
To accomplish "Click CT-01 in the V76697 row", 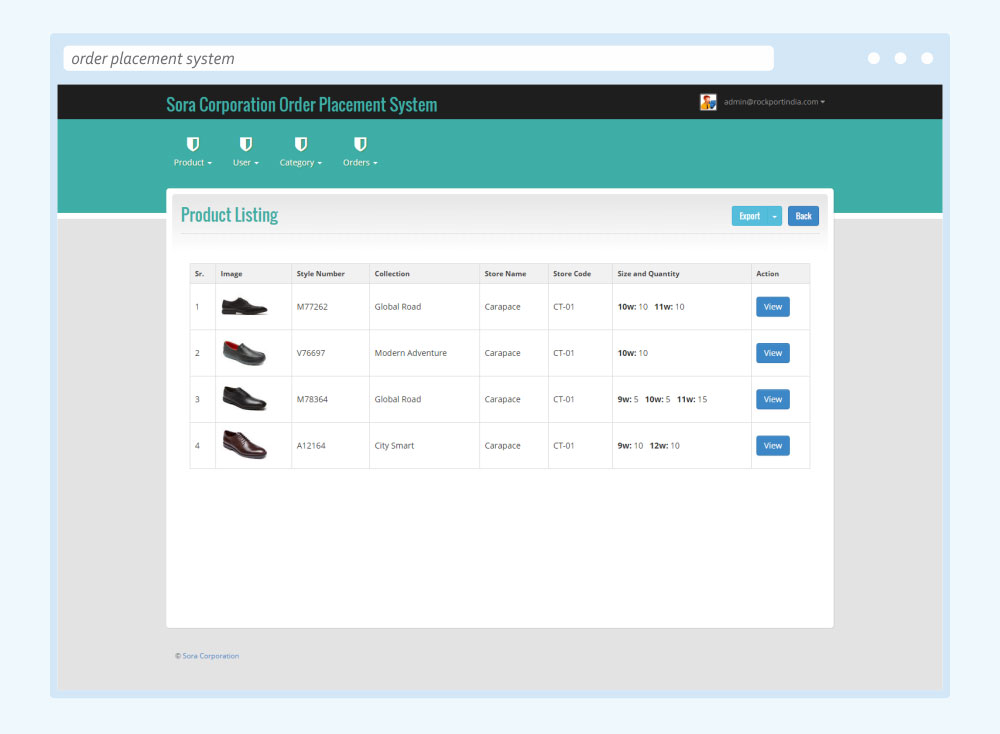I will 564,353.
